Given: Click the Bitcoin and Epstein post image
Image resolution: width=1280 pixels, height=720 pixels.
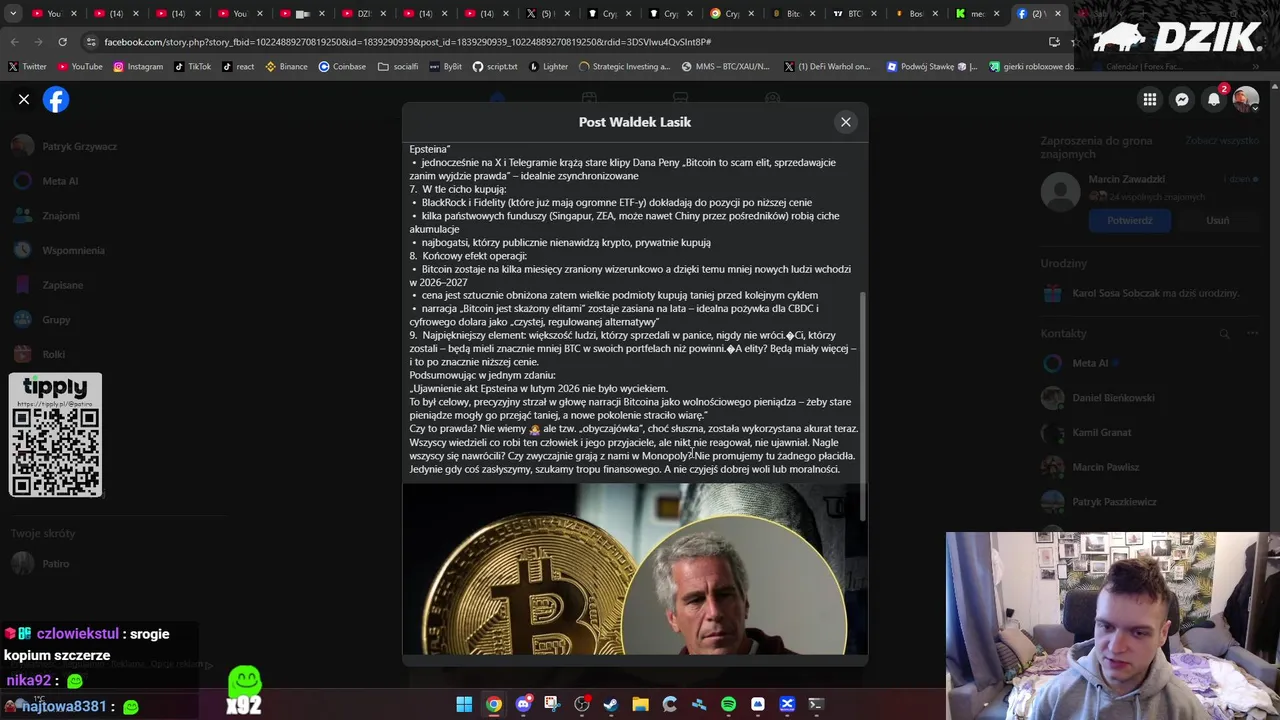Looking at the screenshot, I should pos(635,569).
